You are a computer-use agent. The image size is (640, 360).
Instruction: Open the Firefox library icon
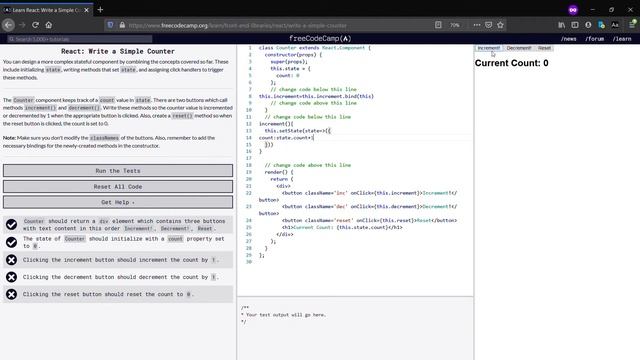tap(562, 25)
